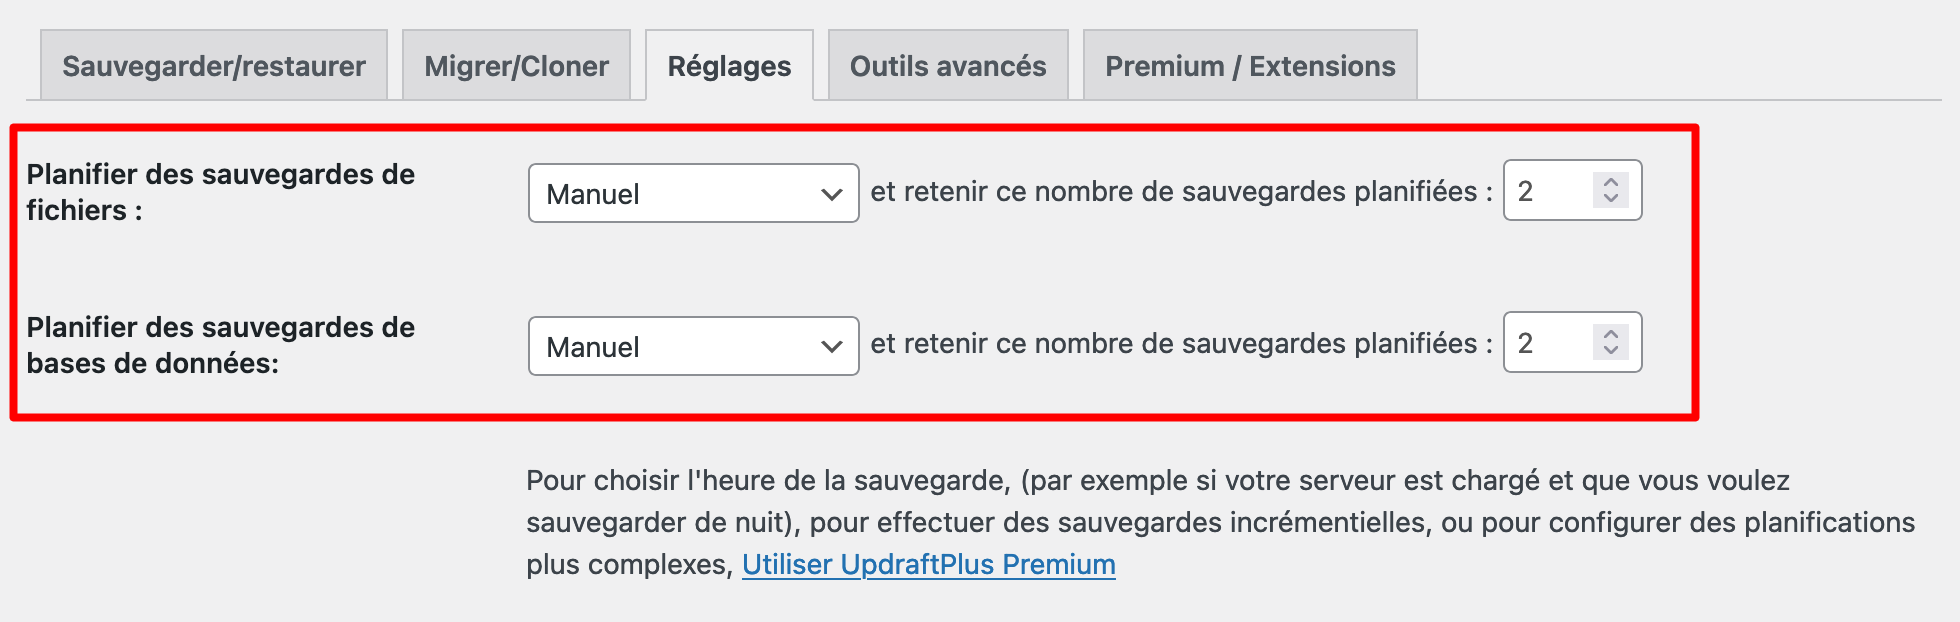The height and width of the screenshot is (622, 1960).
Task: Open the 'Planifier des sauvegardes de fichiers' dropdown
Action: (x=693, y=193)
